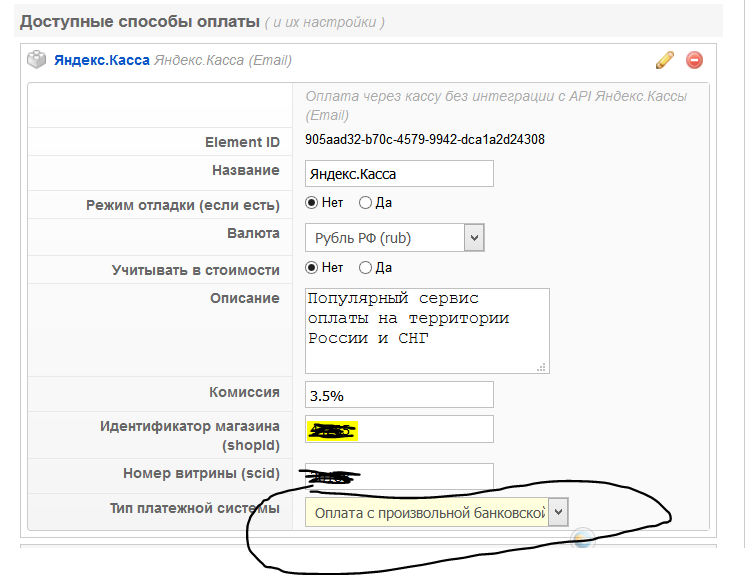Select 'Да' for Режим отладки

click(x=365, y=203)
